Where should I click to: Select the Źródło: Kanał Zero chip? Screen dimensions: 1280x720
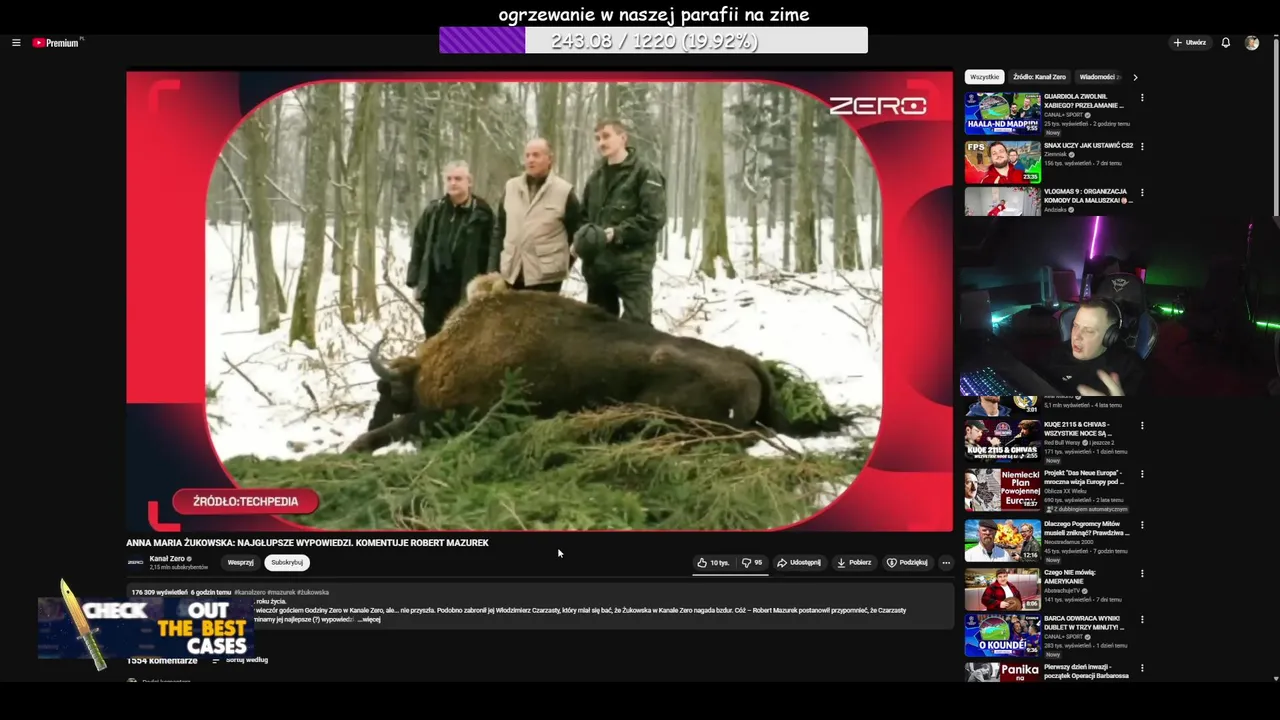pyautogui.click(x=1039, y=77)
